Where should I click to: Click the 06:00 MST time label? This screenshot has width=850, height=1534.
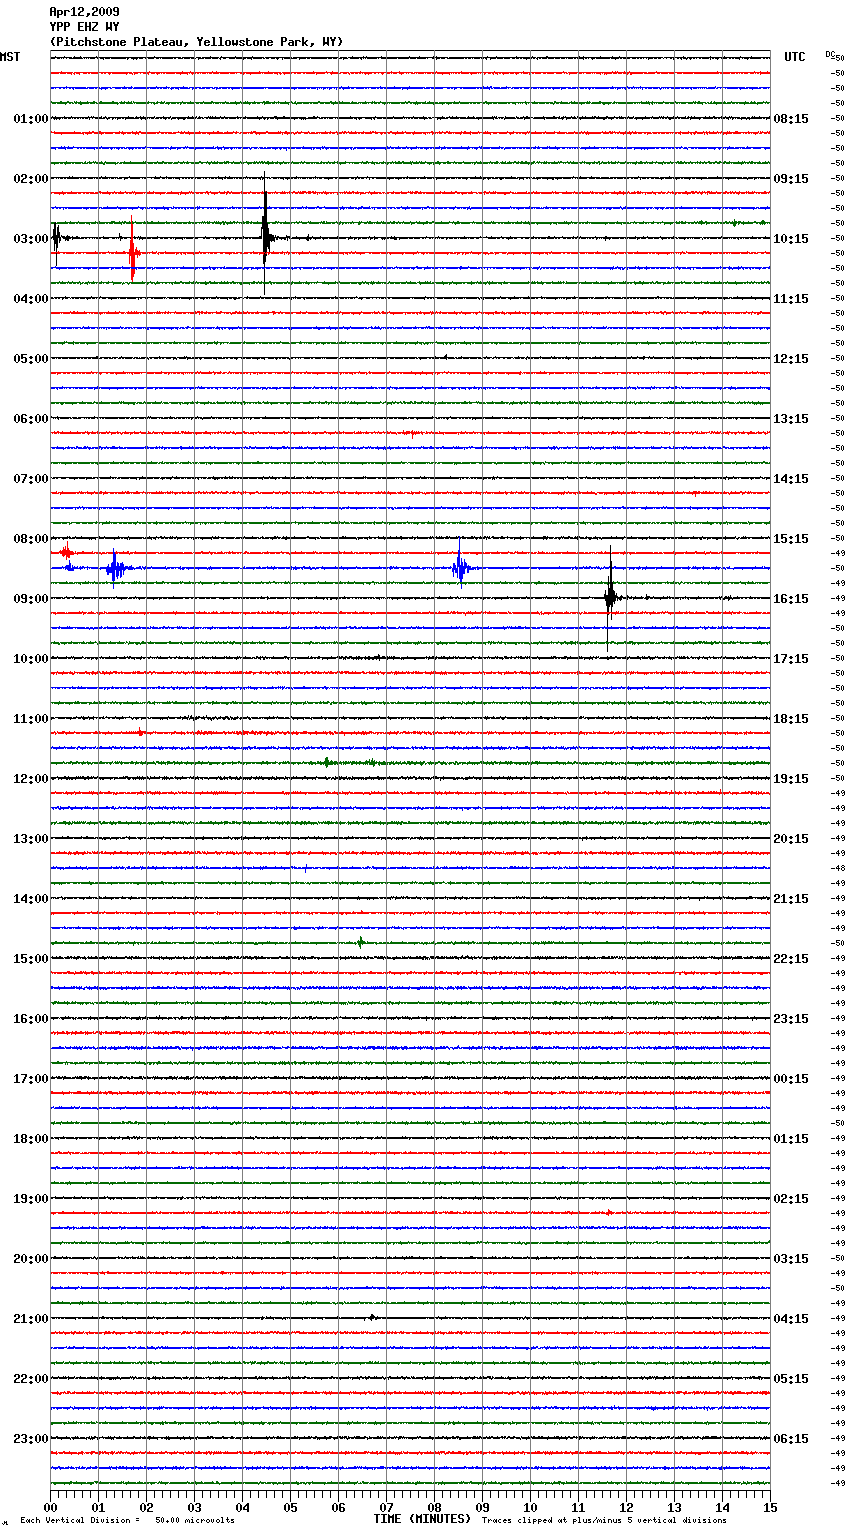[x=31, y=419]
